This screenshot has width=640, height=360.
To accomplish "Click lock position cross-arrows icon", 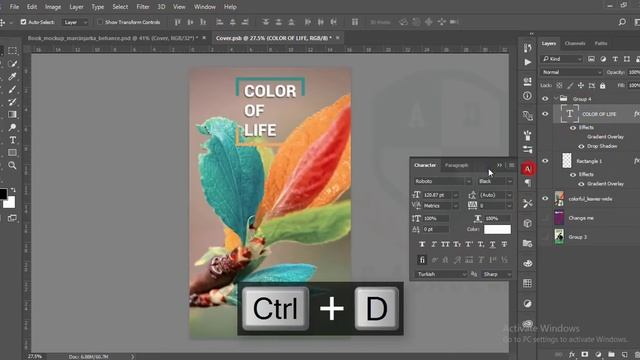I will pos(581,85).
